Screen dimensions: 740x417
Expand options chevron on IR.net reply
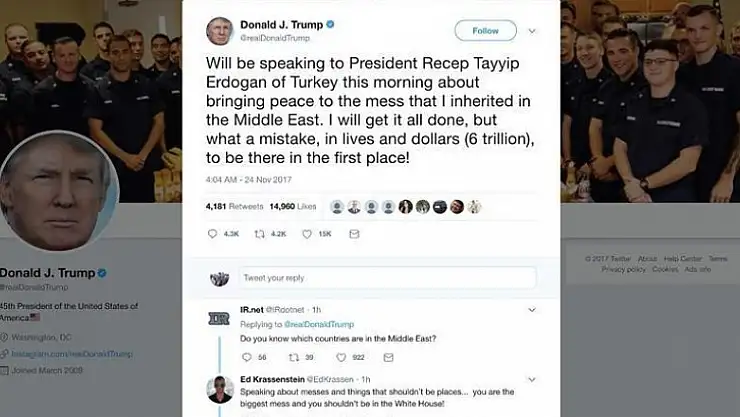[x=532, y=310]
